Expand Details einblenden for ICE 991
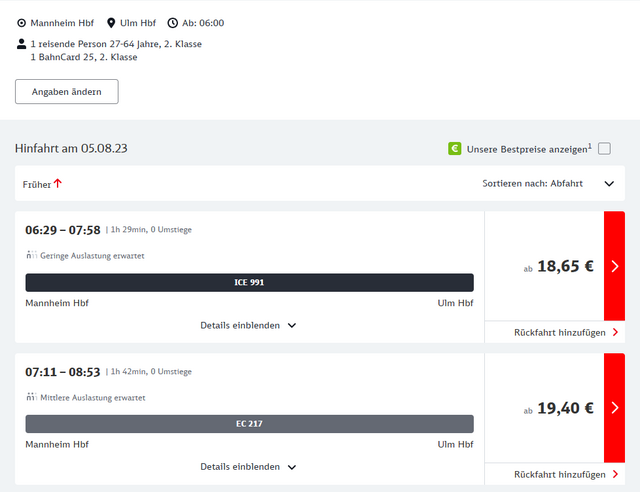The height and width of the screenshot is (492, 640). pyautogui.click(x=248, y=325)
